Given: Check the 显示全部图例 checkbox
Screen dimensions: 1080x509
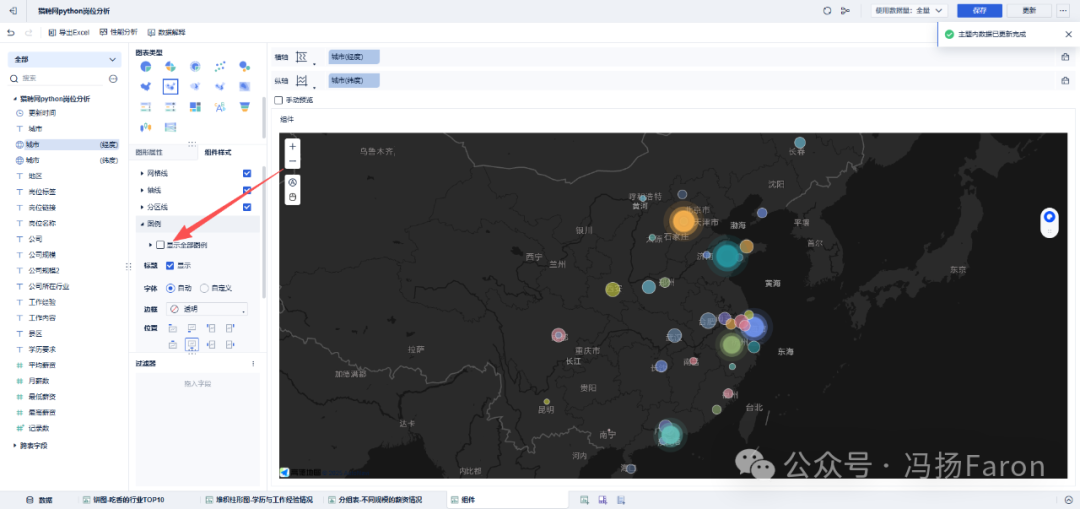Looking at the screenshot, I should tap(160, 245).
